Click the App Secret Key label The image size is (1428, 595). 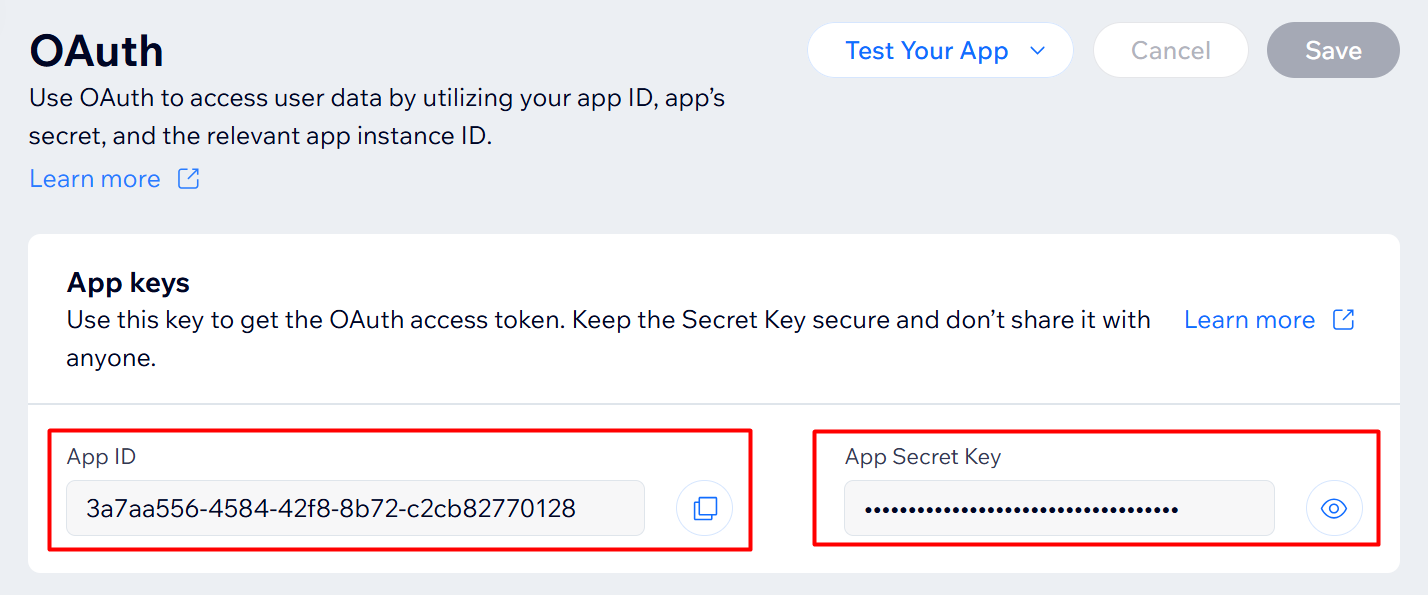(923, 457)
